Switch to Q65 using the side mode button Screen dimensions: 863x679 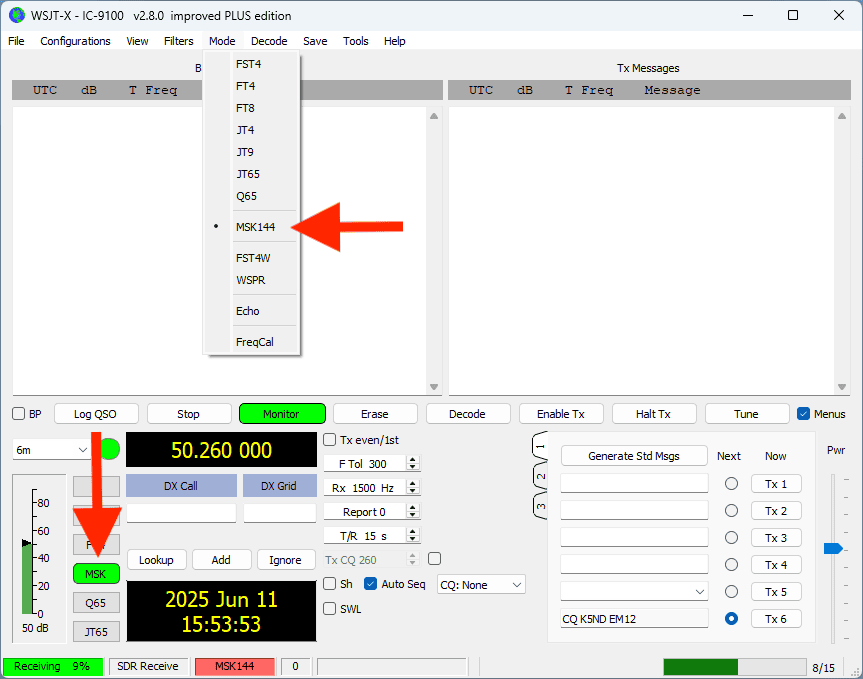[x=95, y=603]
